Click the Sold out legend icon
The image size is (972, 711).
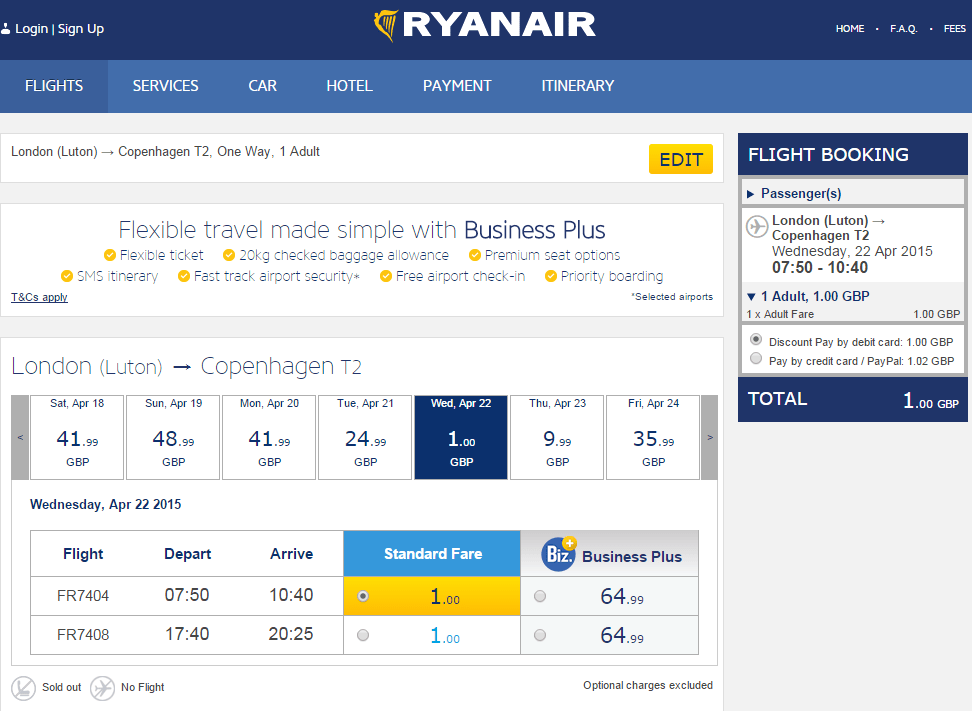click(x=24, y=688)
